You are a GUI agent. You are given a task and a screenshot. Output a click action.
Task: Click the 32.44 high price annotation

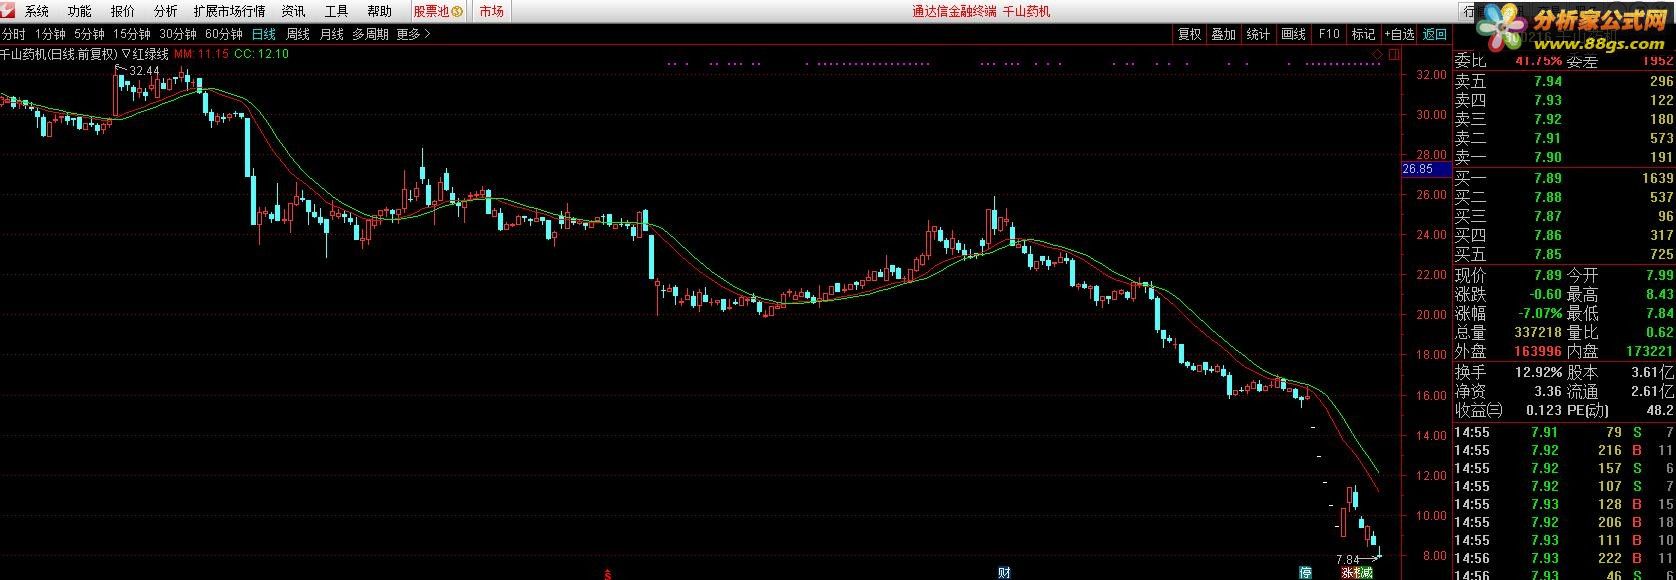tap(144, 71)
